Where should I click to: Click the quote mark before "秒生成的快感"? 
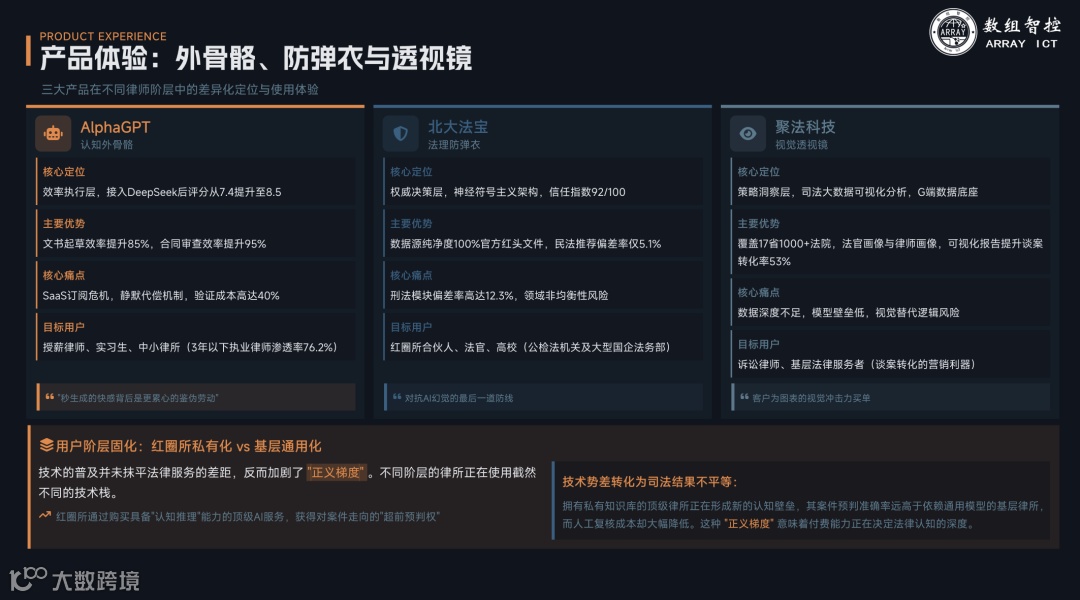pos(50,397)
